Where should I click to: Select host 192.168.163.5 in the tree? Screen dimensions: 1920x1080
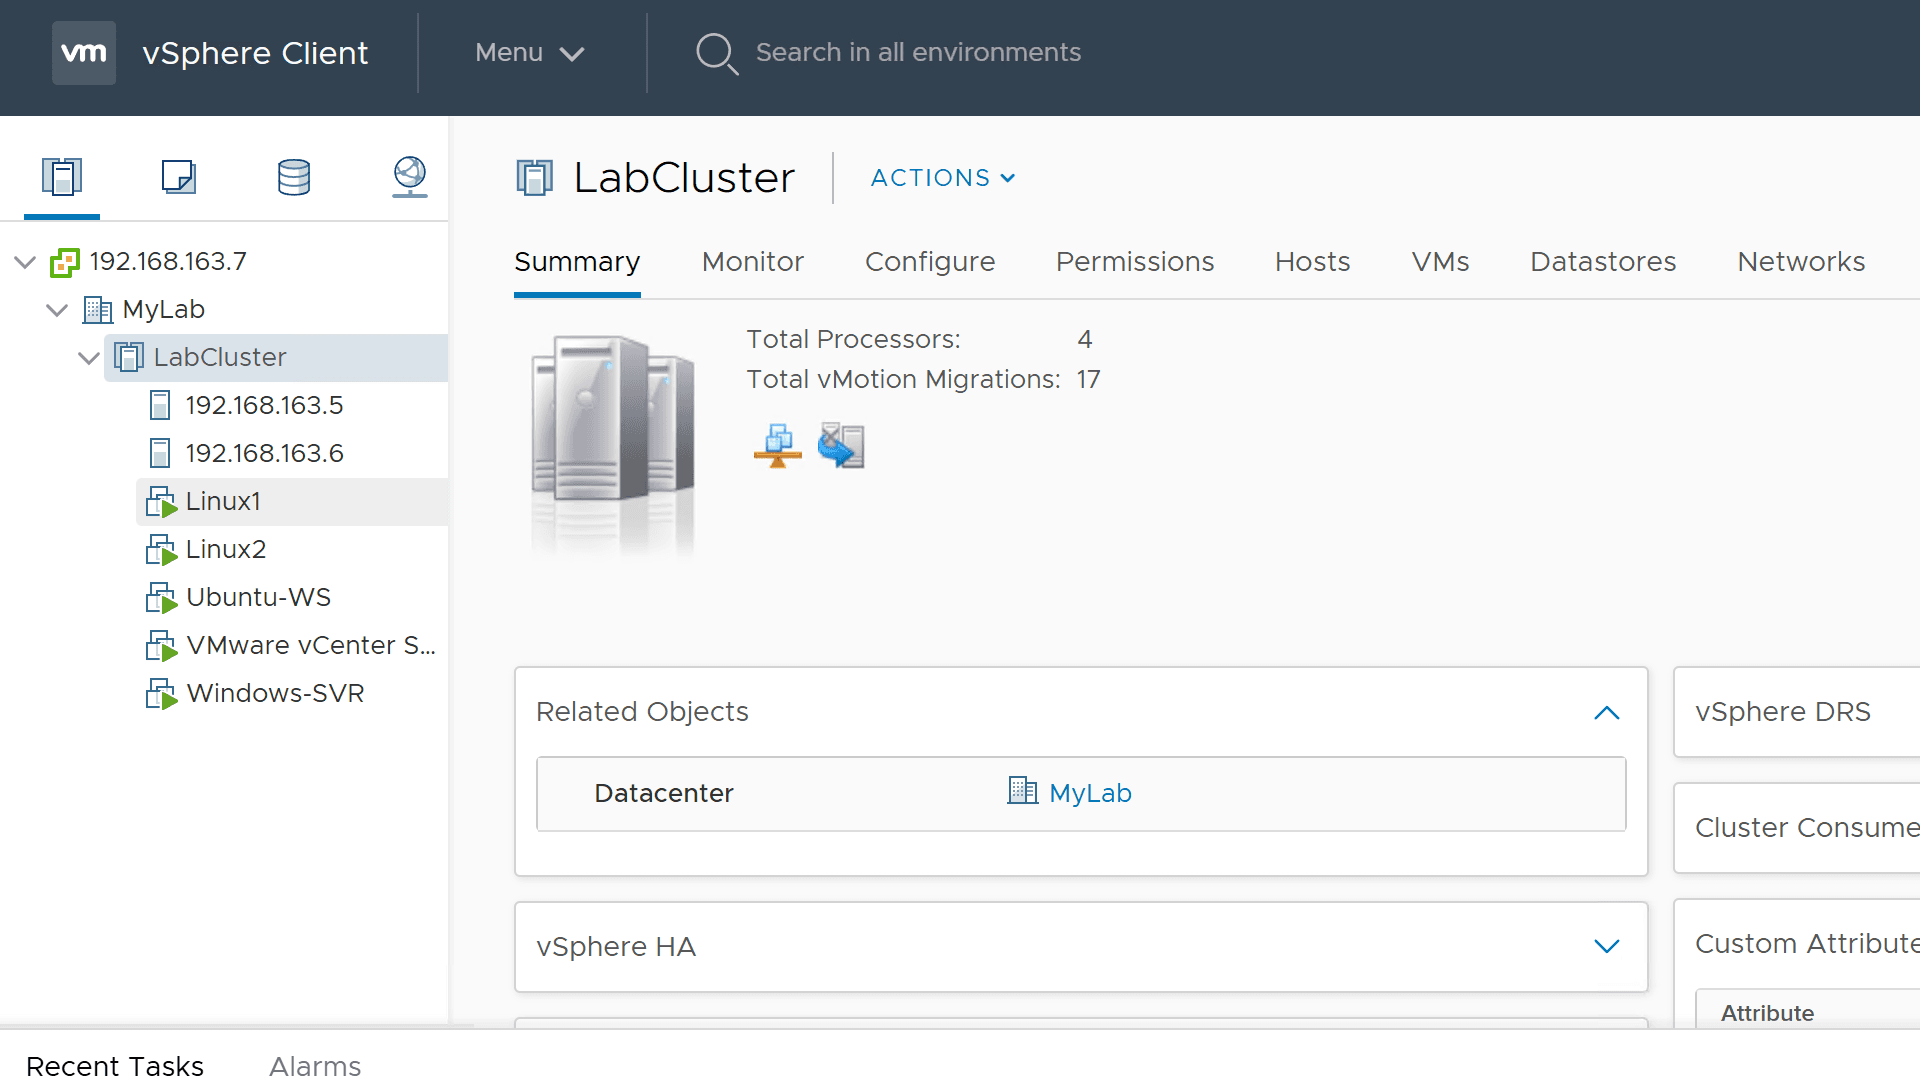(264, 406)
